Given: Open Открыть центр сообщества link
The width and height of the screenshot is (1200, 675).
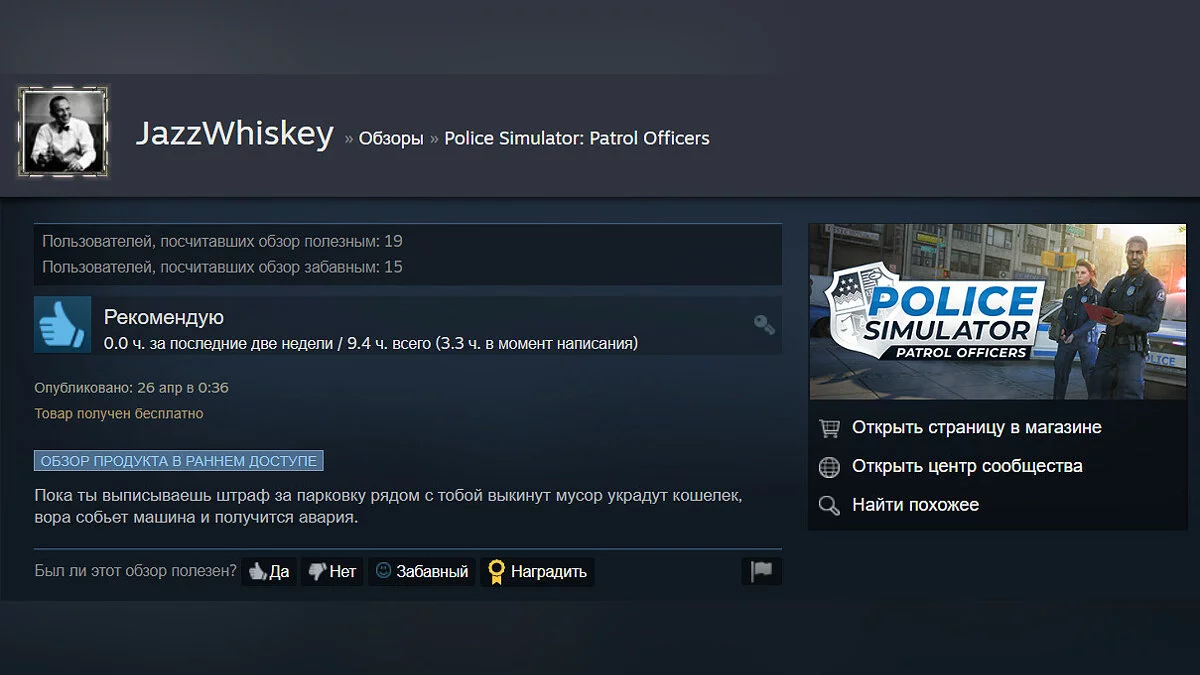Looking at the screenshot, I should click(967, 466).
